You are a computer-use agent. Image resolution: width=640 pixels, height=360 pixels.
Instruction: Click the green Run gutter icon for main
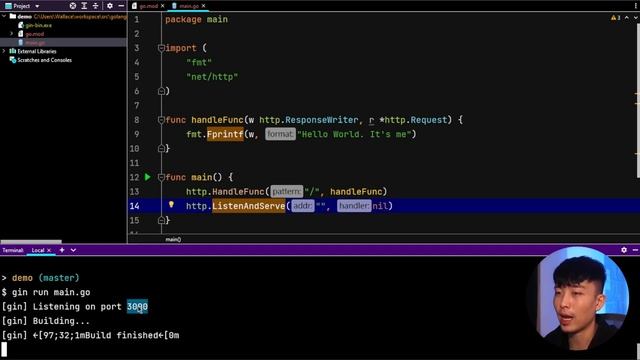[x=148, y=177]
